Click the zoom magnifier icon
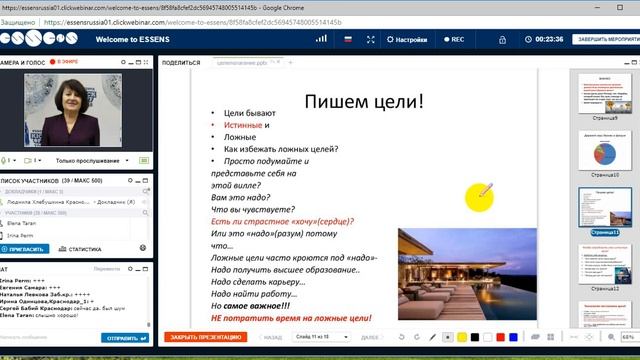The width and height of the screenshot is (640, 360). 611,337
